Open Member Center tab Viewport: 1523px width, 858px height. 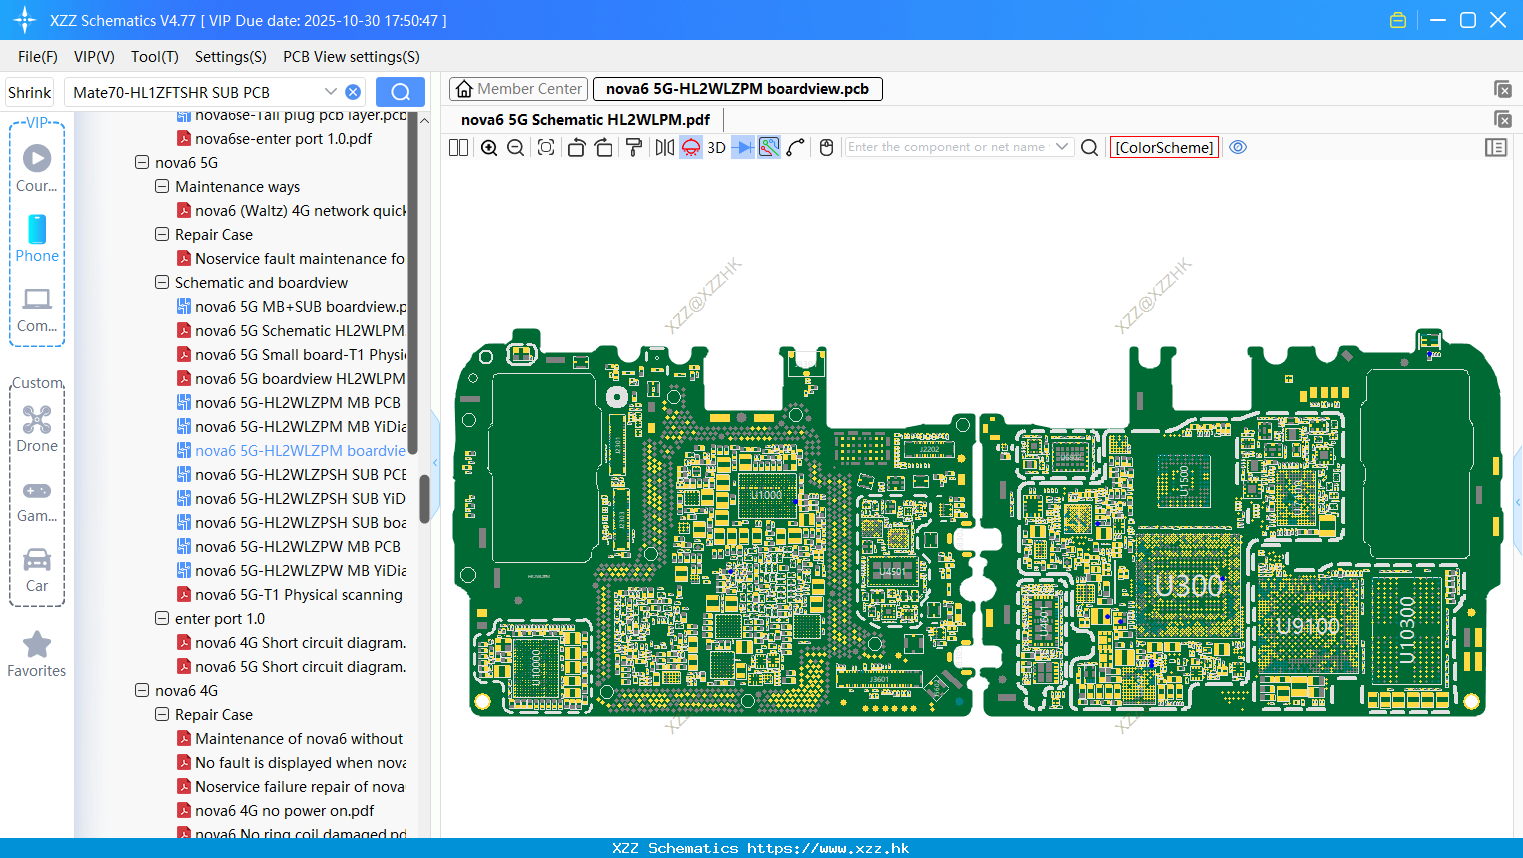click(x=518, y=89)
